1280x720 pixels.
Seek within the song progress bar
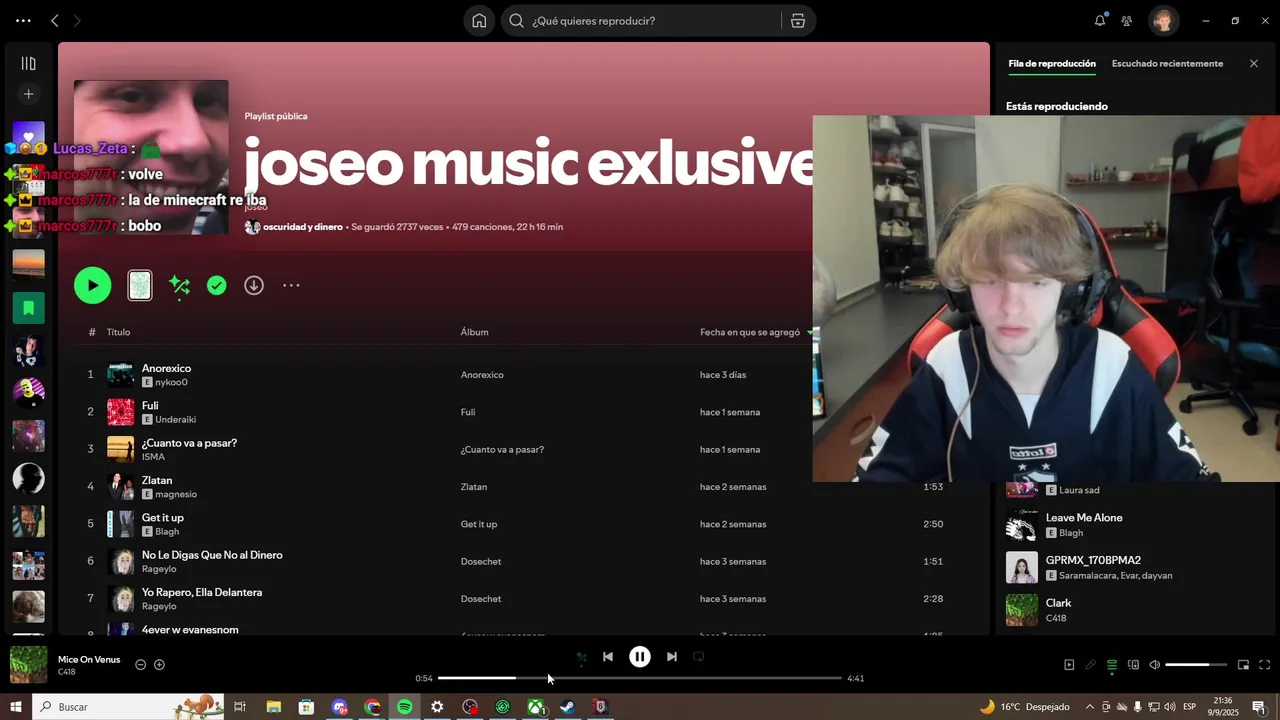[x=640, y=678]
